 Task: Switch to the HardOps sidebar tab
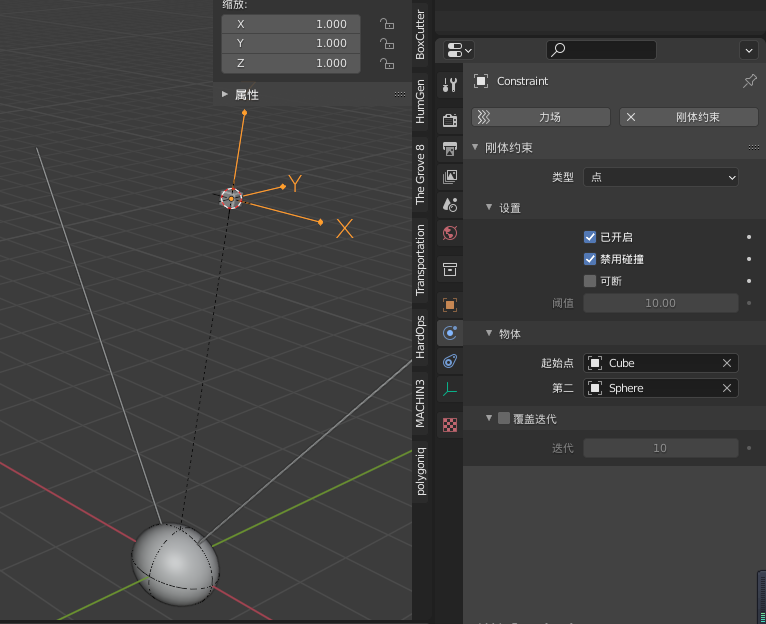tap(420, 337)
